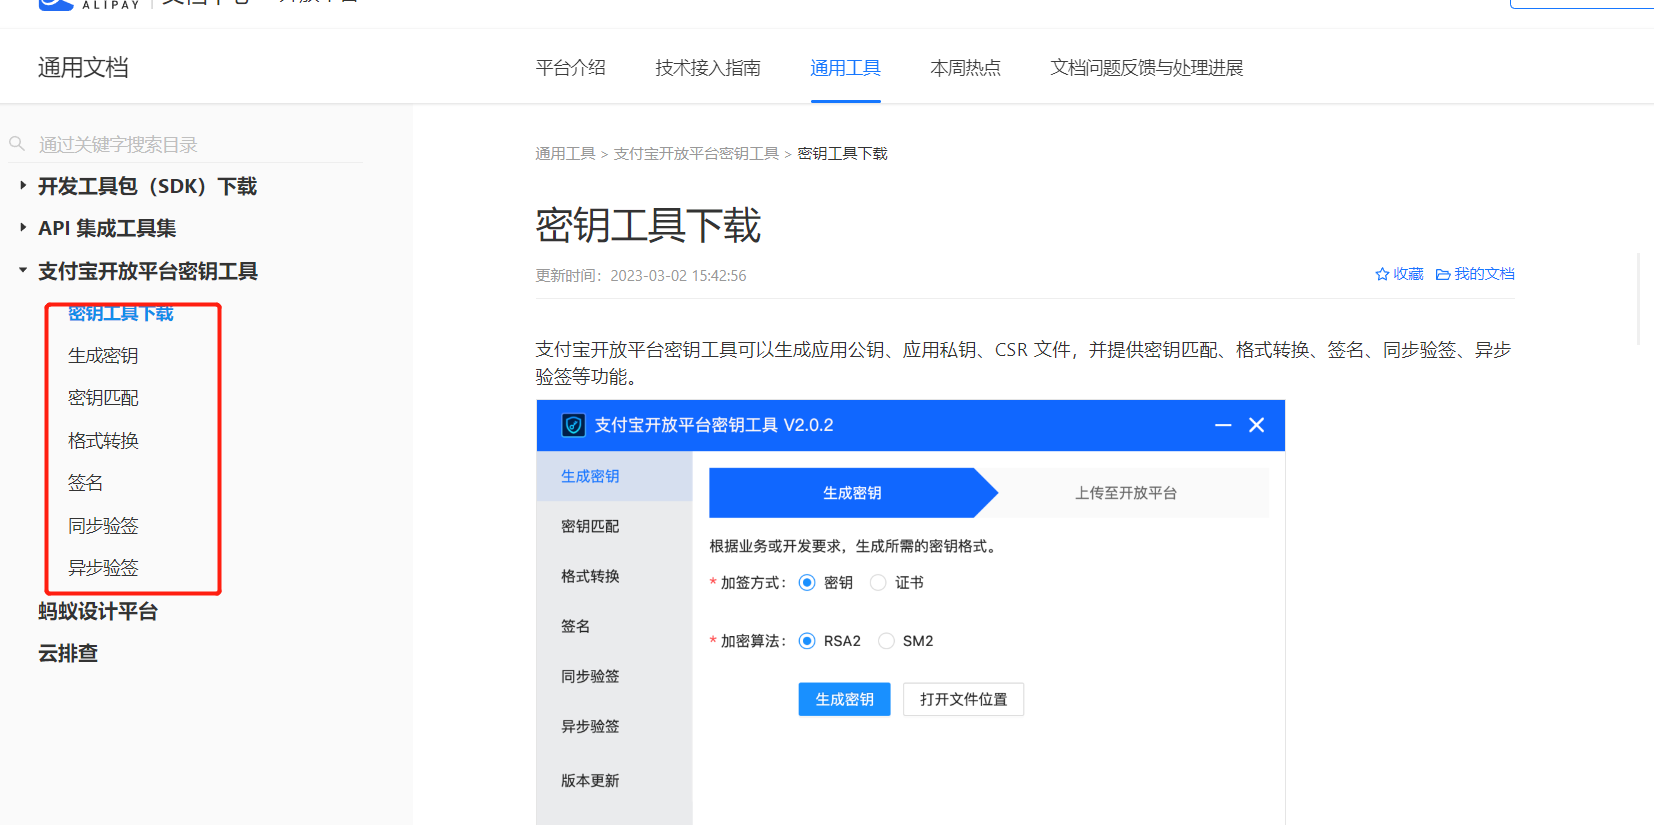The height and width of the screenshot is (825, 1654).
Task: Open the 蚂蚁设计平台 sidebar entry
Action: coord(98,611)
